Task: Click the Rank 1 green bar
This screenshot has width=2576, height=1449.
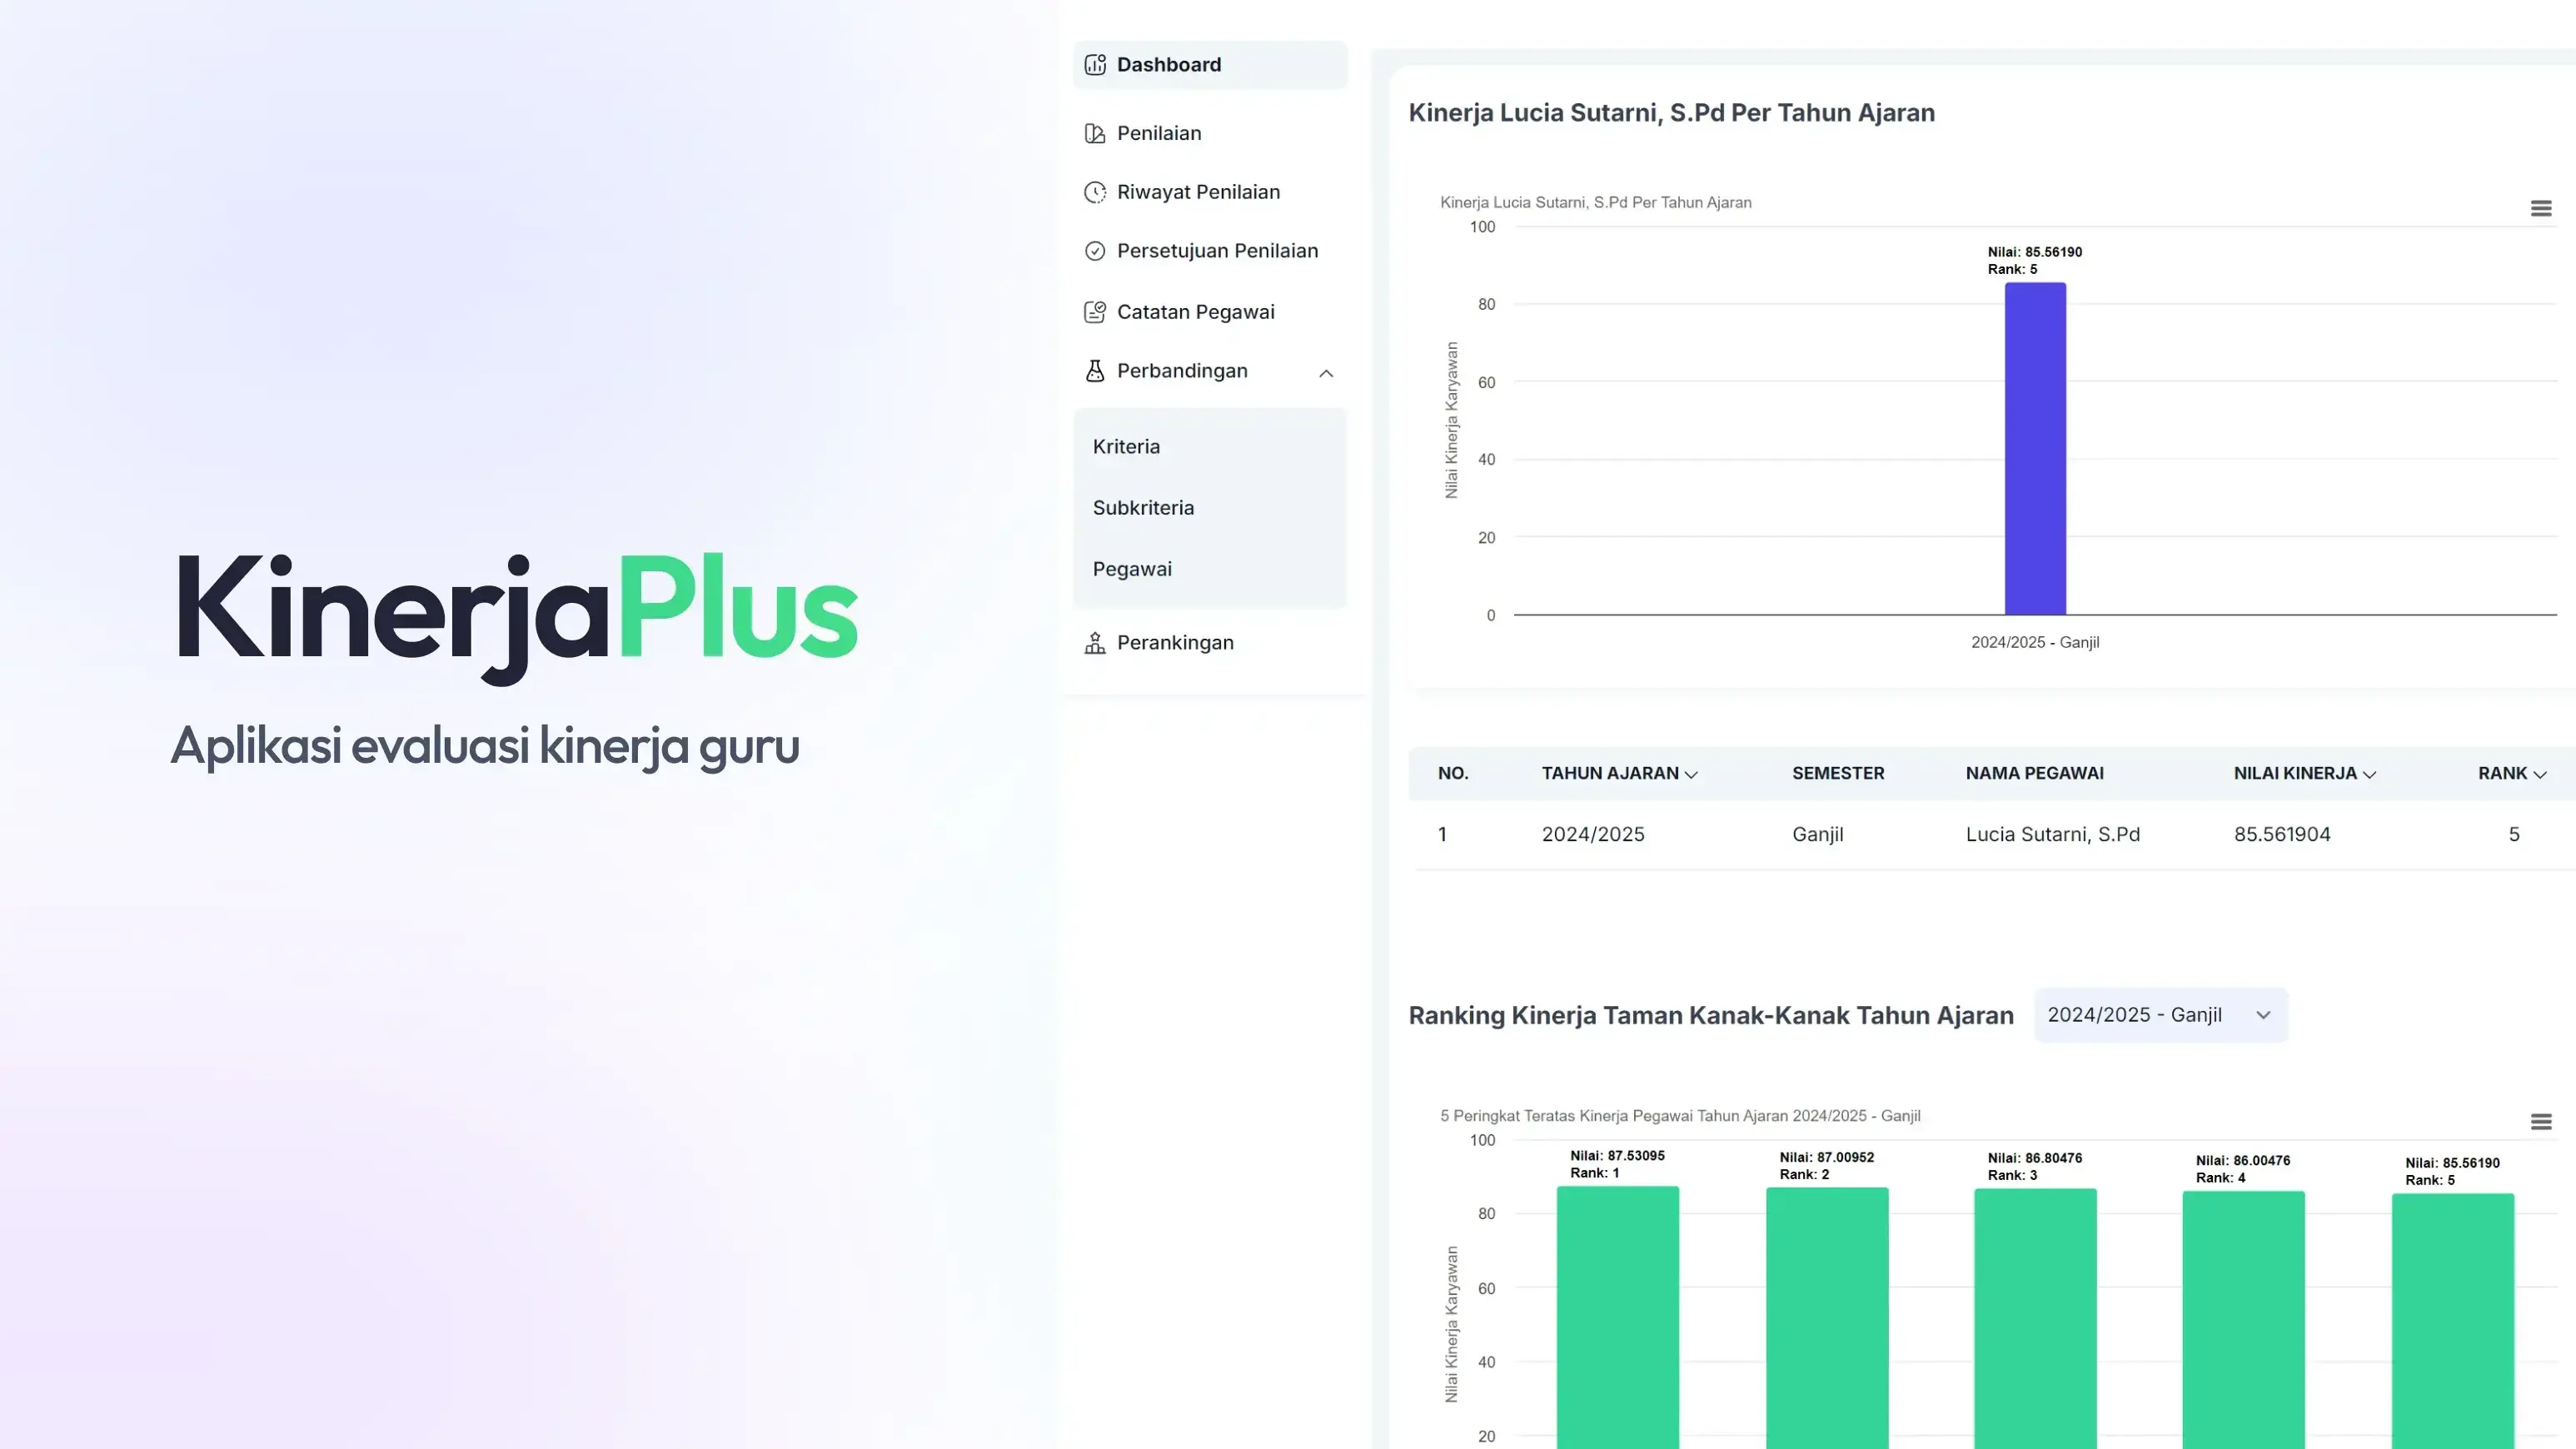Action: point(1618,1317)
